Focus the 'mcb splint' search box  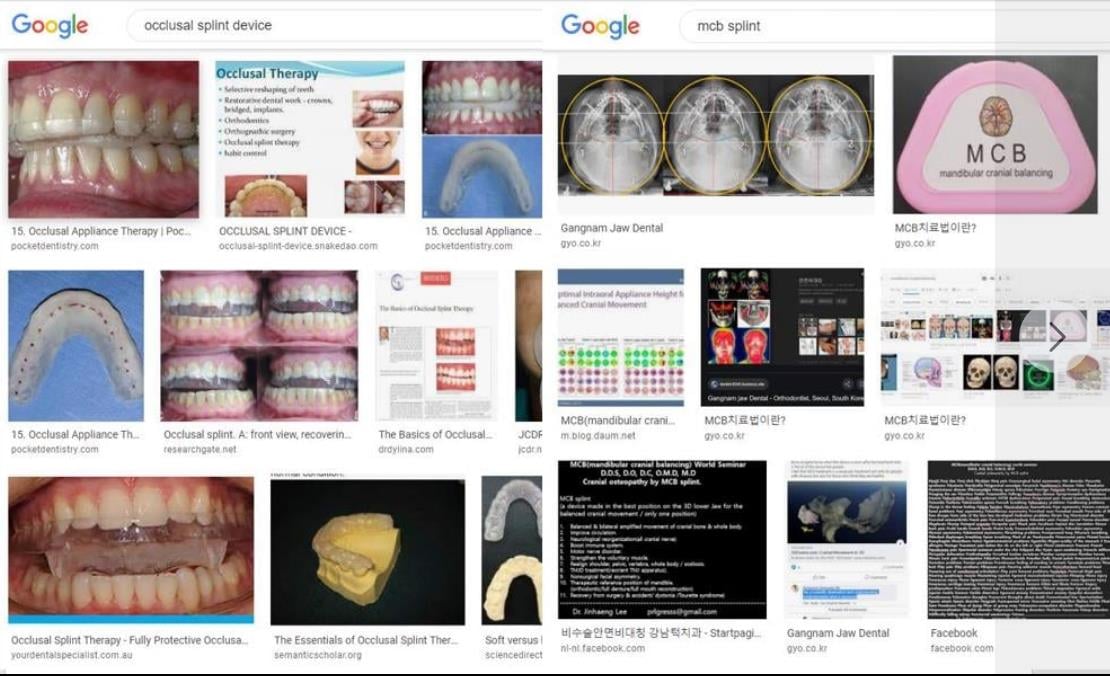click(892, 26)
